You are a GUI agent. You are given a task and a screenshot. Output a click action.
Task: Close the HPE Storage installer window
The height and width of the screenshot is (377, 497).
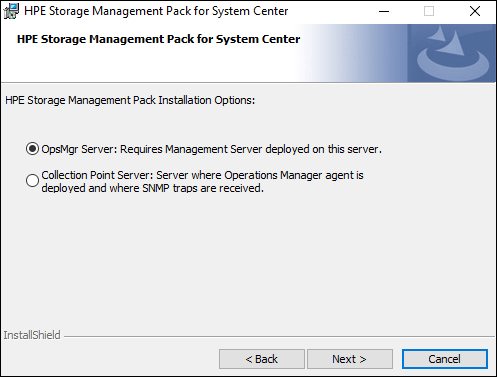[475, 11]
